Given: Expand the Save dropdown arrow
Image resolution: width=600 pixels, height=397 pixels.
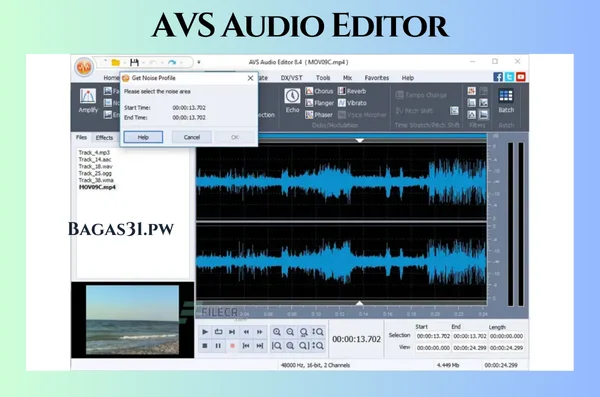Looking at the screenshot, I should coord(143,62).
